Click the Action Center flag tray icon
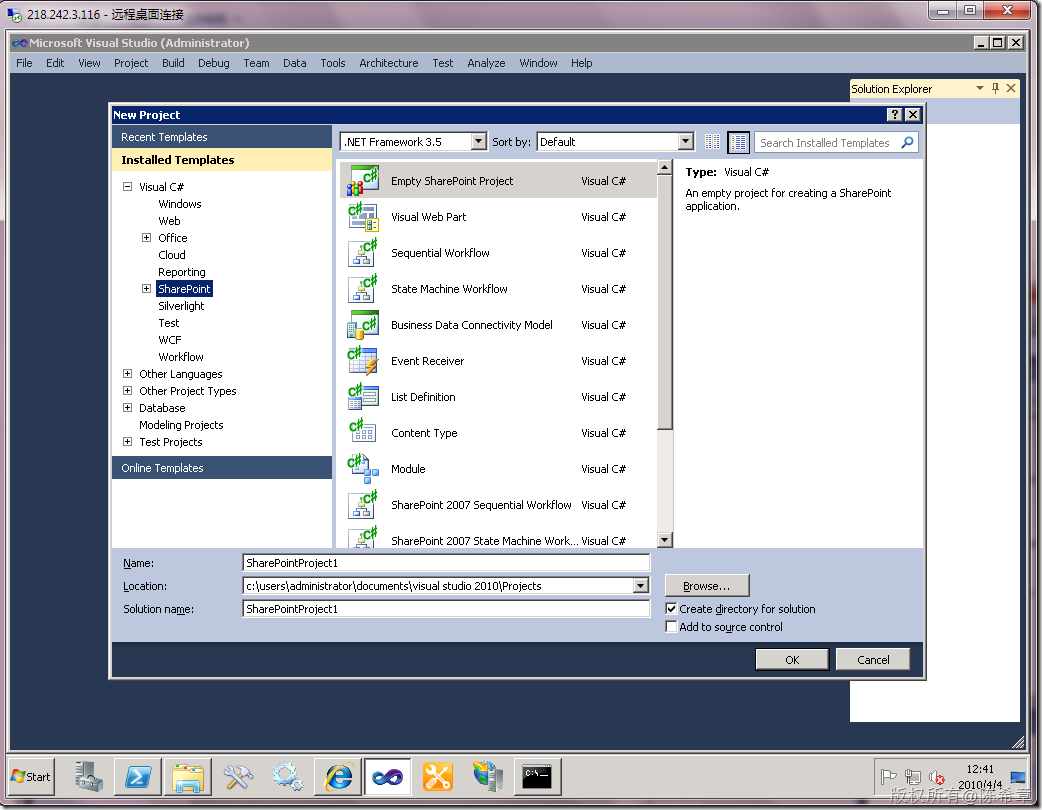Screen dimensions: 1042x810 (x=888, y=776)
